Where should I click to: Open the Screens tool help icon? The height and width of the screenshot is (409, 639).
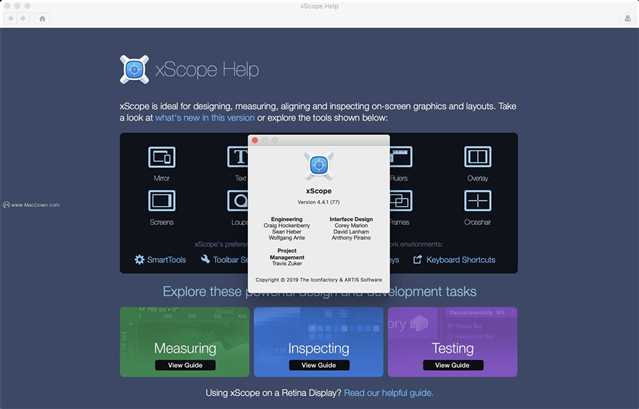162,200
